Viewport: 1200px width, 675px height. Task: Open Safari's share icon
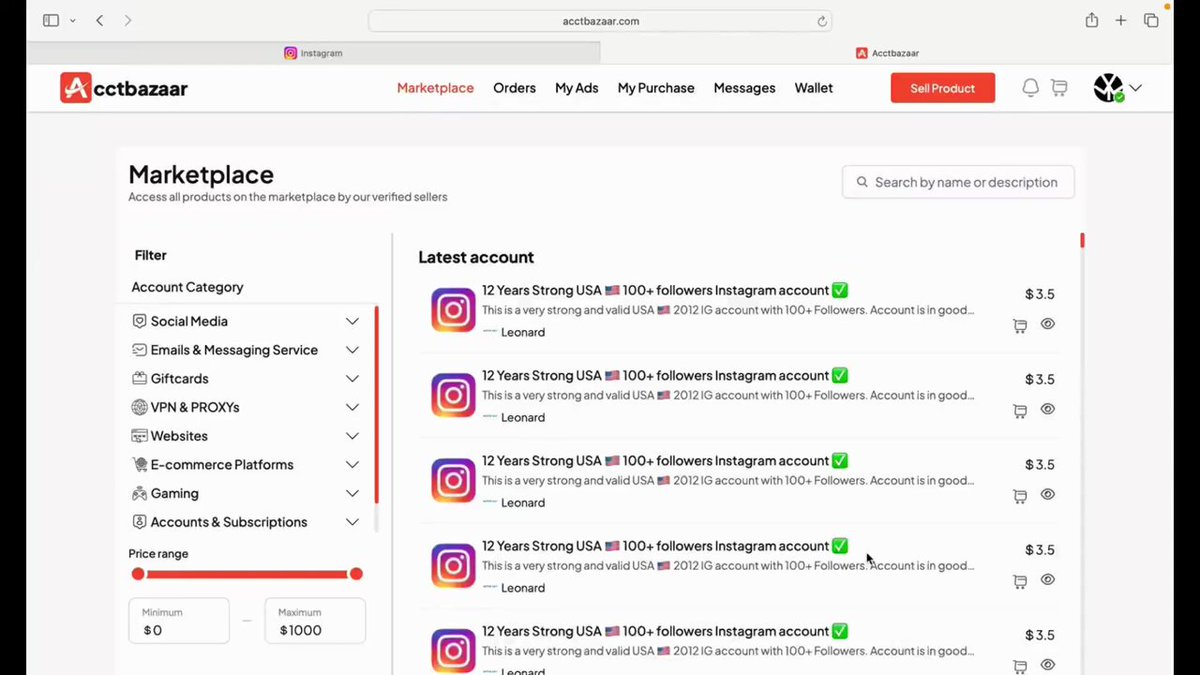coord(1092,20)
